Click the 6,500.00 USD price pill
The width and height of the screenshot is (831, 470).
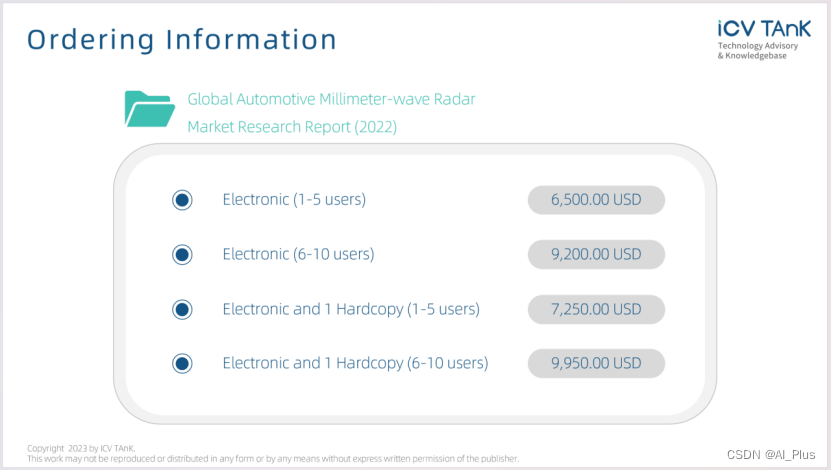click(x=596, y=200)
